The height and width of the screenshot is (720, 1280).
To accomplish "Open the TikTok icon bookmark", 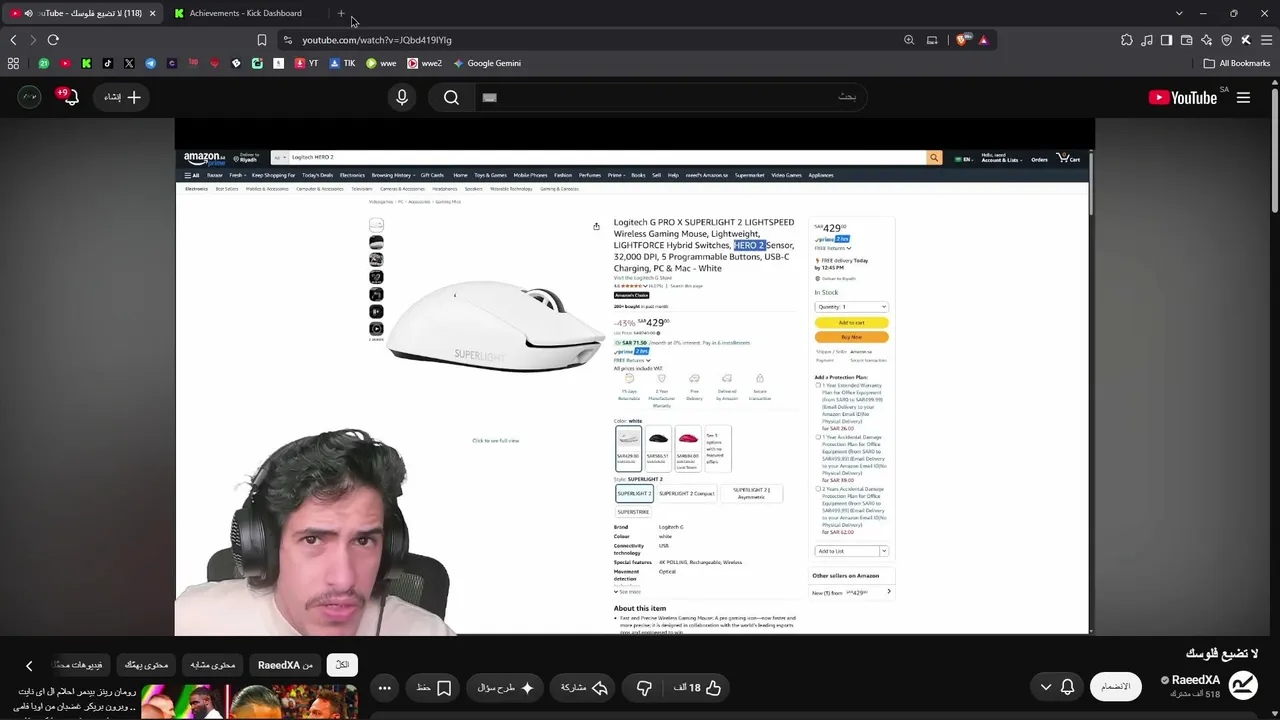I will click(x=108, y=63).
